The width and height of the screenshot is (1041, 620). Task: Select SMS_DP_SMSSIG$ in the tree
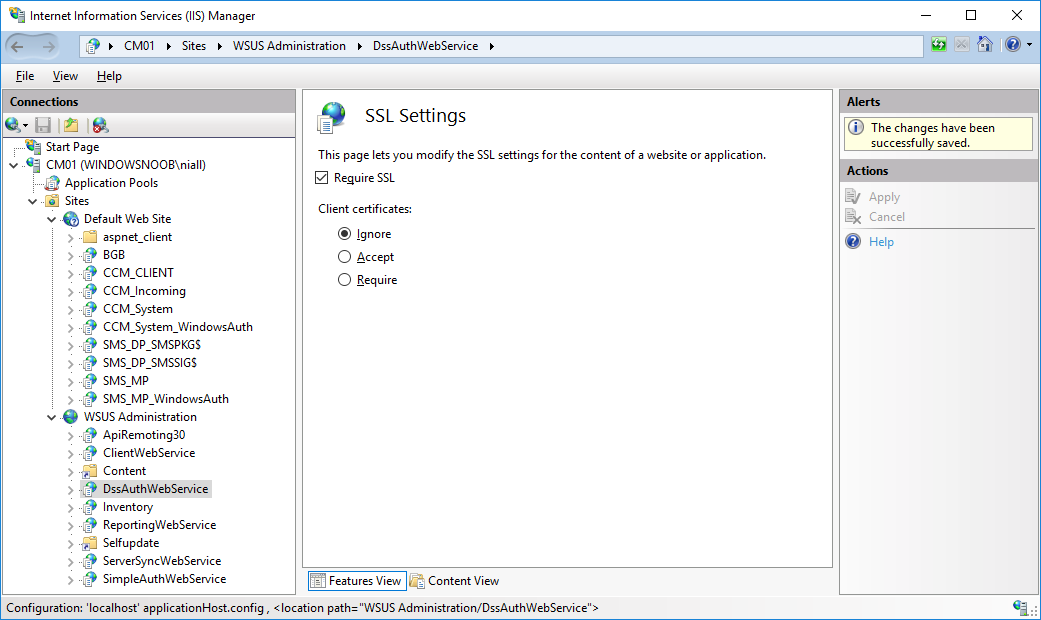pyautogui.click(x=149, y=362)
